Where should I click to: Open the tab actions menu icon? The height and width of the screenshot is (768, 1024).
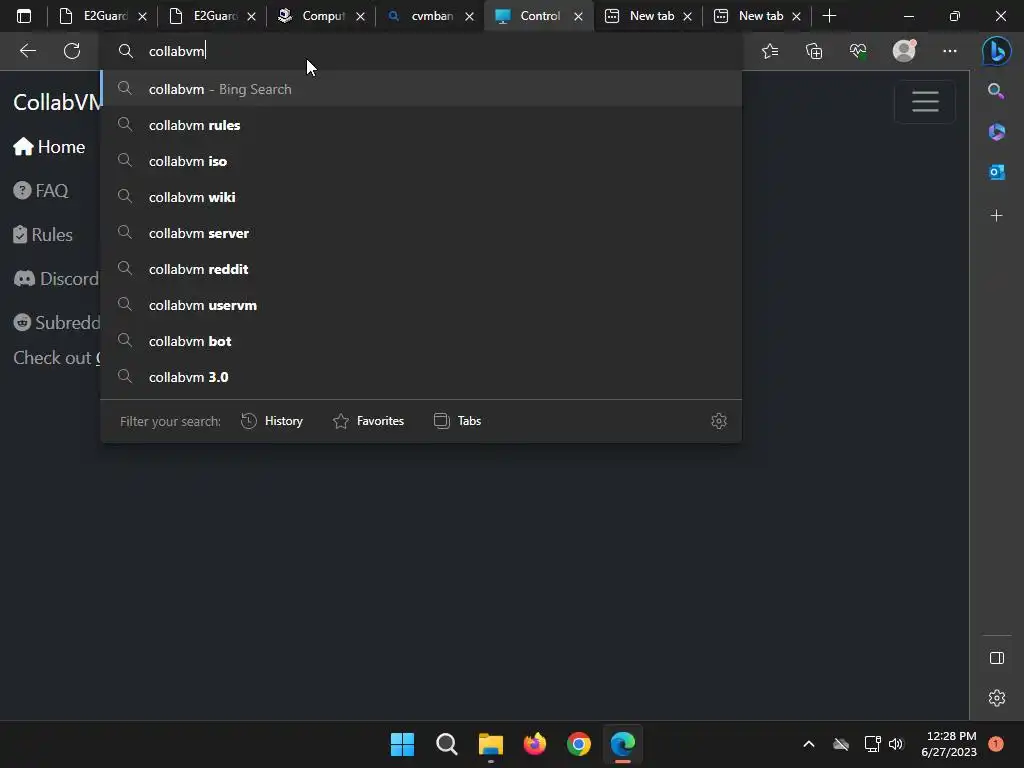pyautogui.click(x=24, y=16)
